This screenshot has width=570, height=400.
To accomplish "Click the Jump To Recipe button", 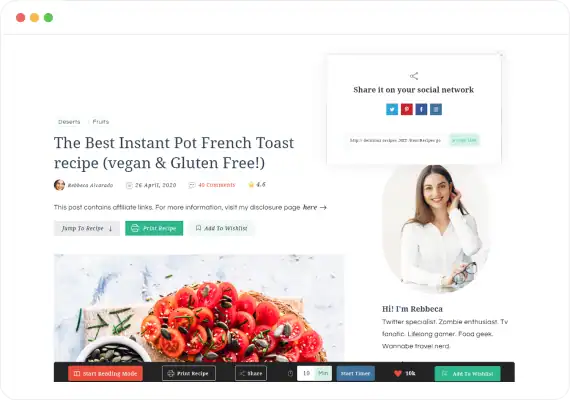I will [x=87, y=228].
